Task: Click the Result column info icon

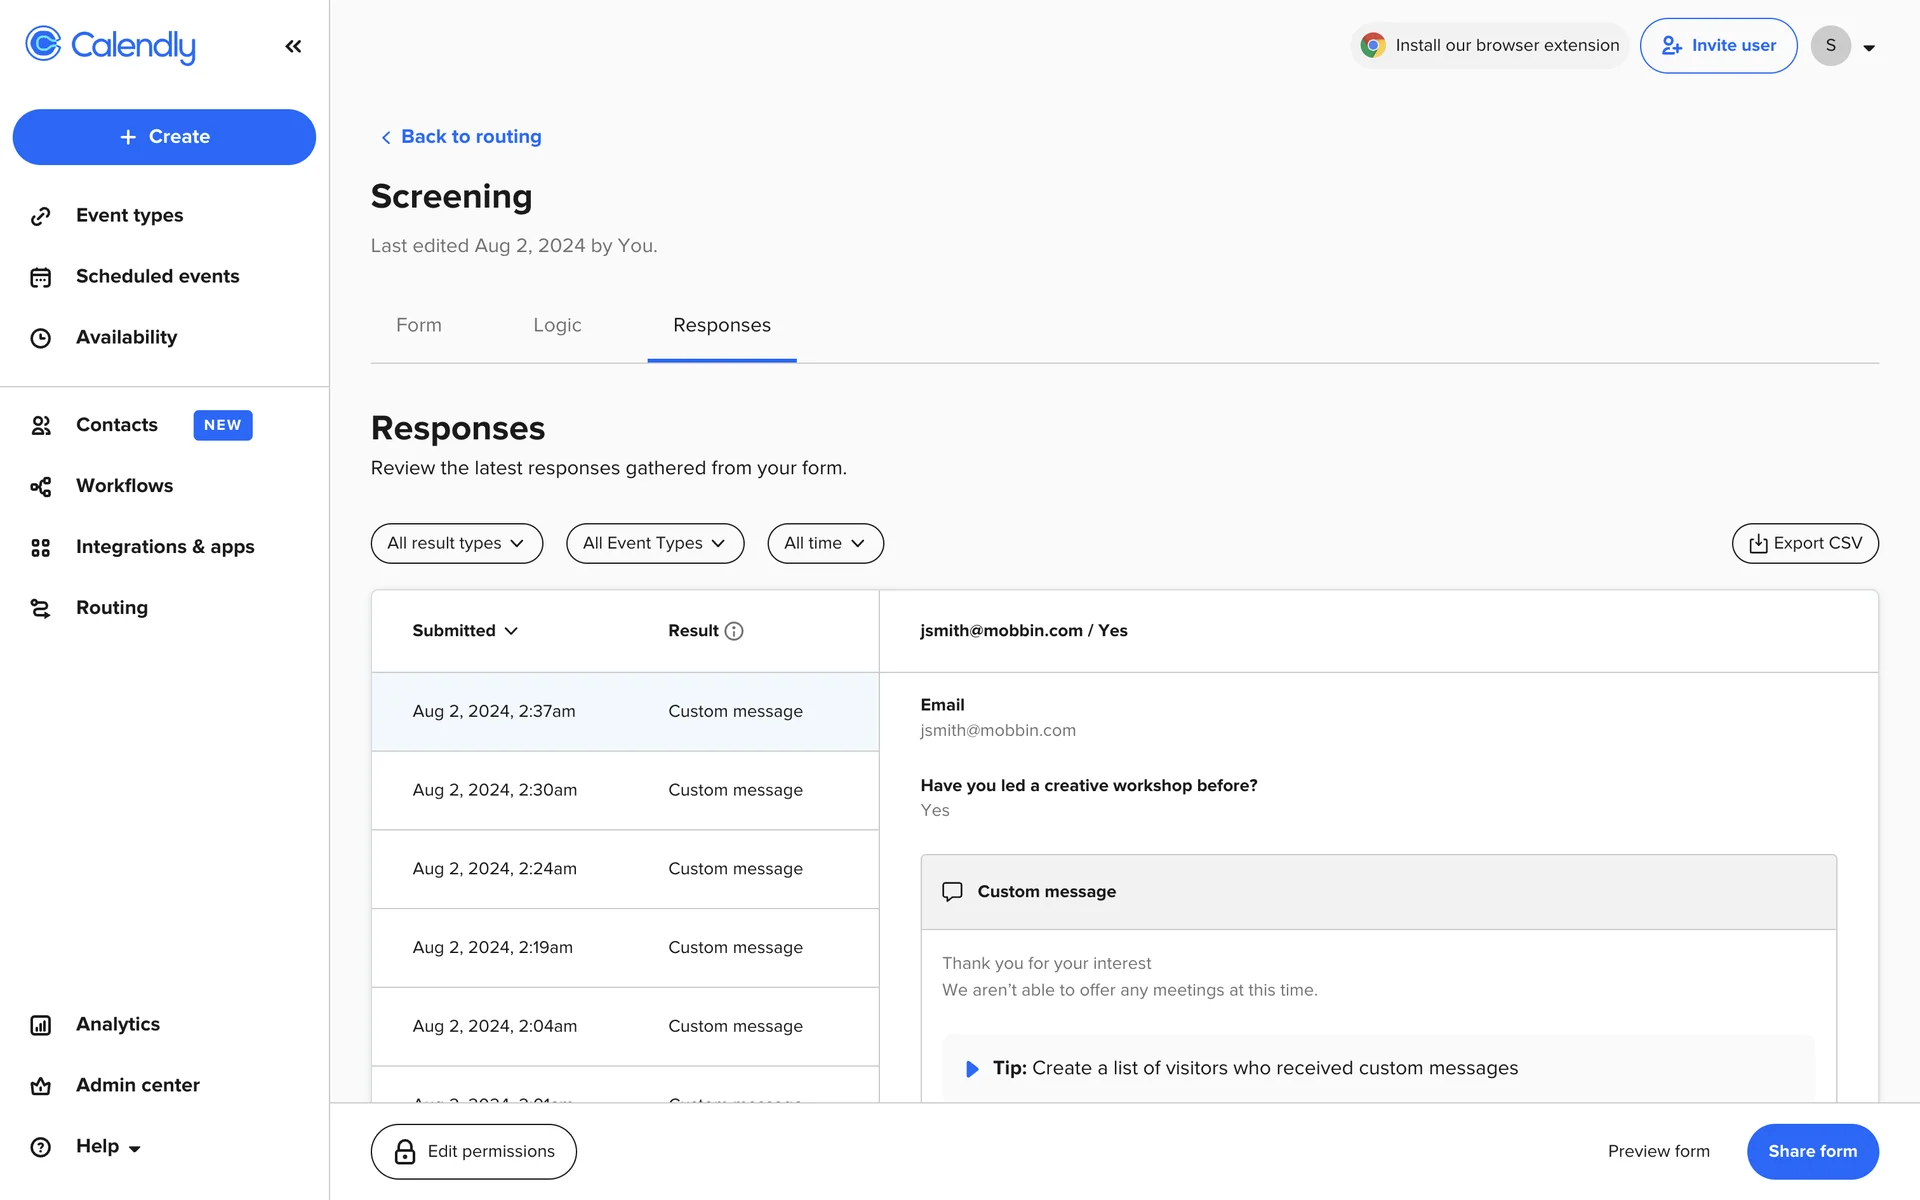Action: tap(734, 631)
